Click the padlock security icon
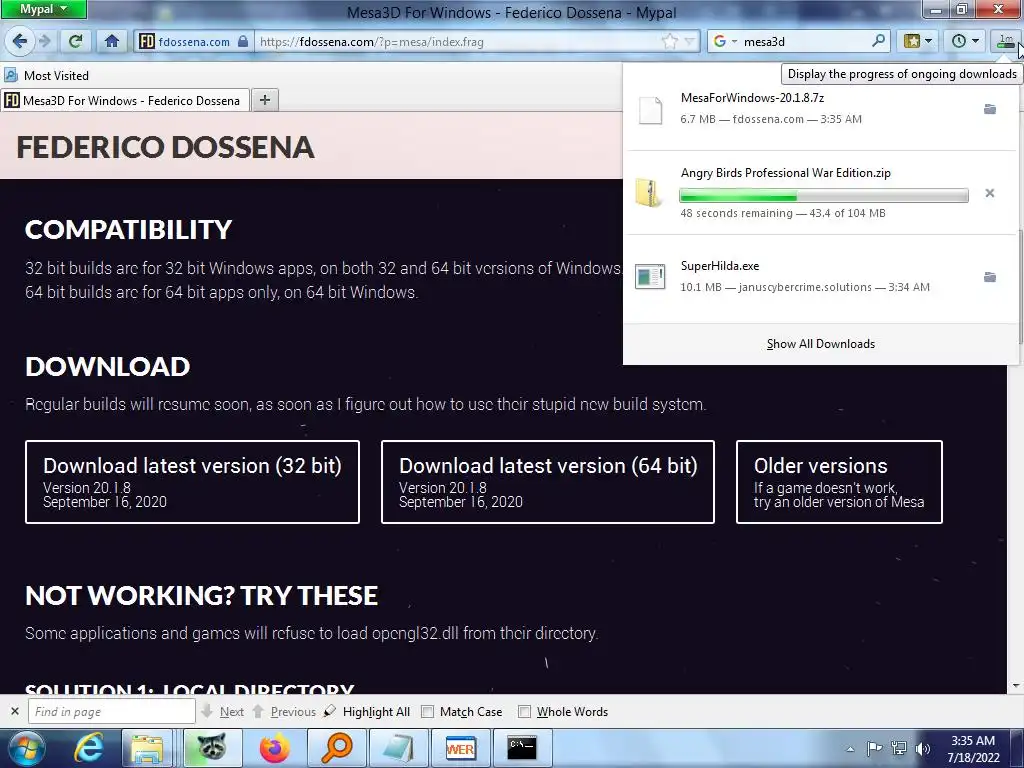The width and height of the screenshot is (1024, 768). tap(243, 42)
